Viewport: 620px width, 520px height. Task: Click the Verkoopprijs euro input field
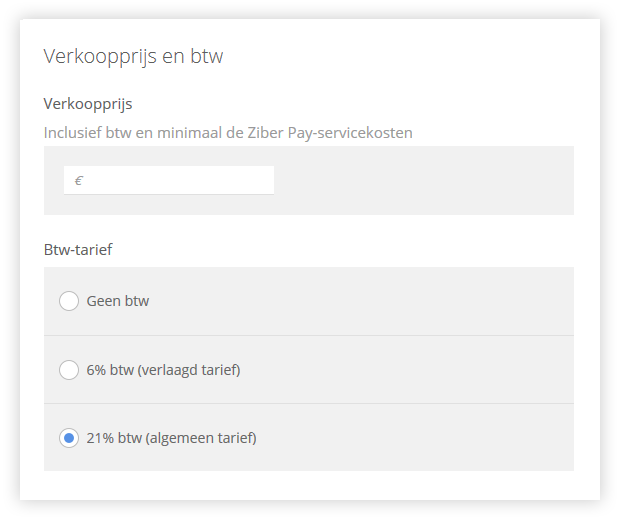coord(169,180)
